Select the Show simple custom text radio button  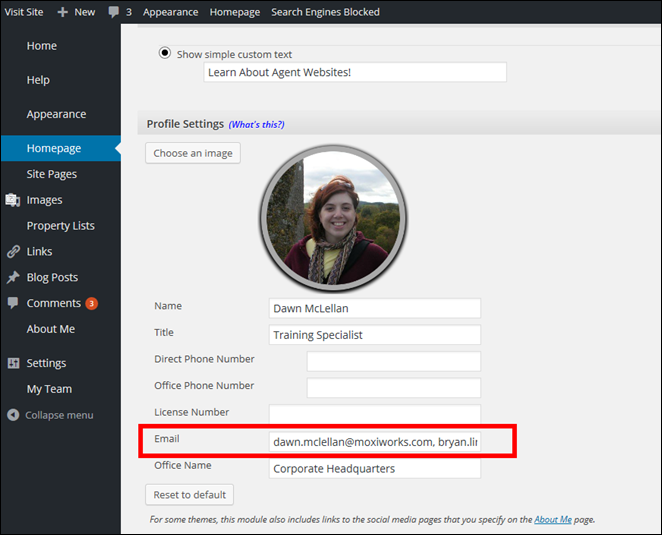(165, 53)
